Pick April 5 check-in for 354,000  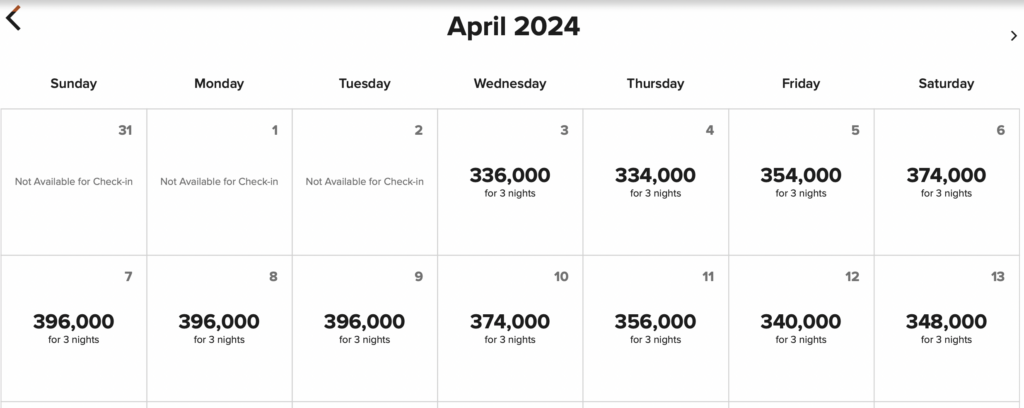[801, 181]
